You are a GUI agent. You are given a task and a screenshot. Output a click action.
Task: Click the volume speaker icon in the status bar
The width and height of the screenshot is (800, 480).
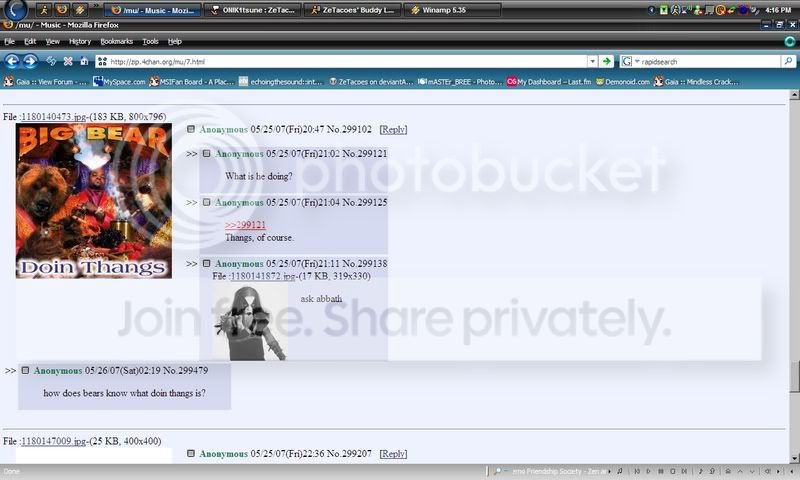[767, 471]
